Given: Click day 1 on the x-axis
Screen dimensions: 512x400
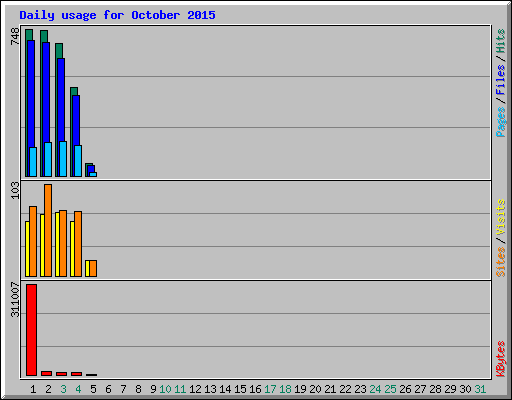Looking at the screenshot, I should tap(33, 389).
